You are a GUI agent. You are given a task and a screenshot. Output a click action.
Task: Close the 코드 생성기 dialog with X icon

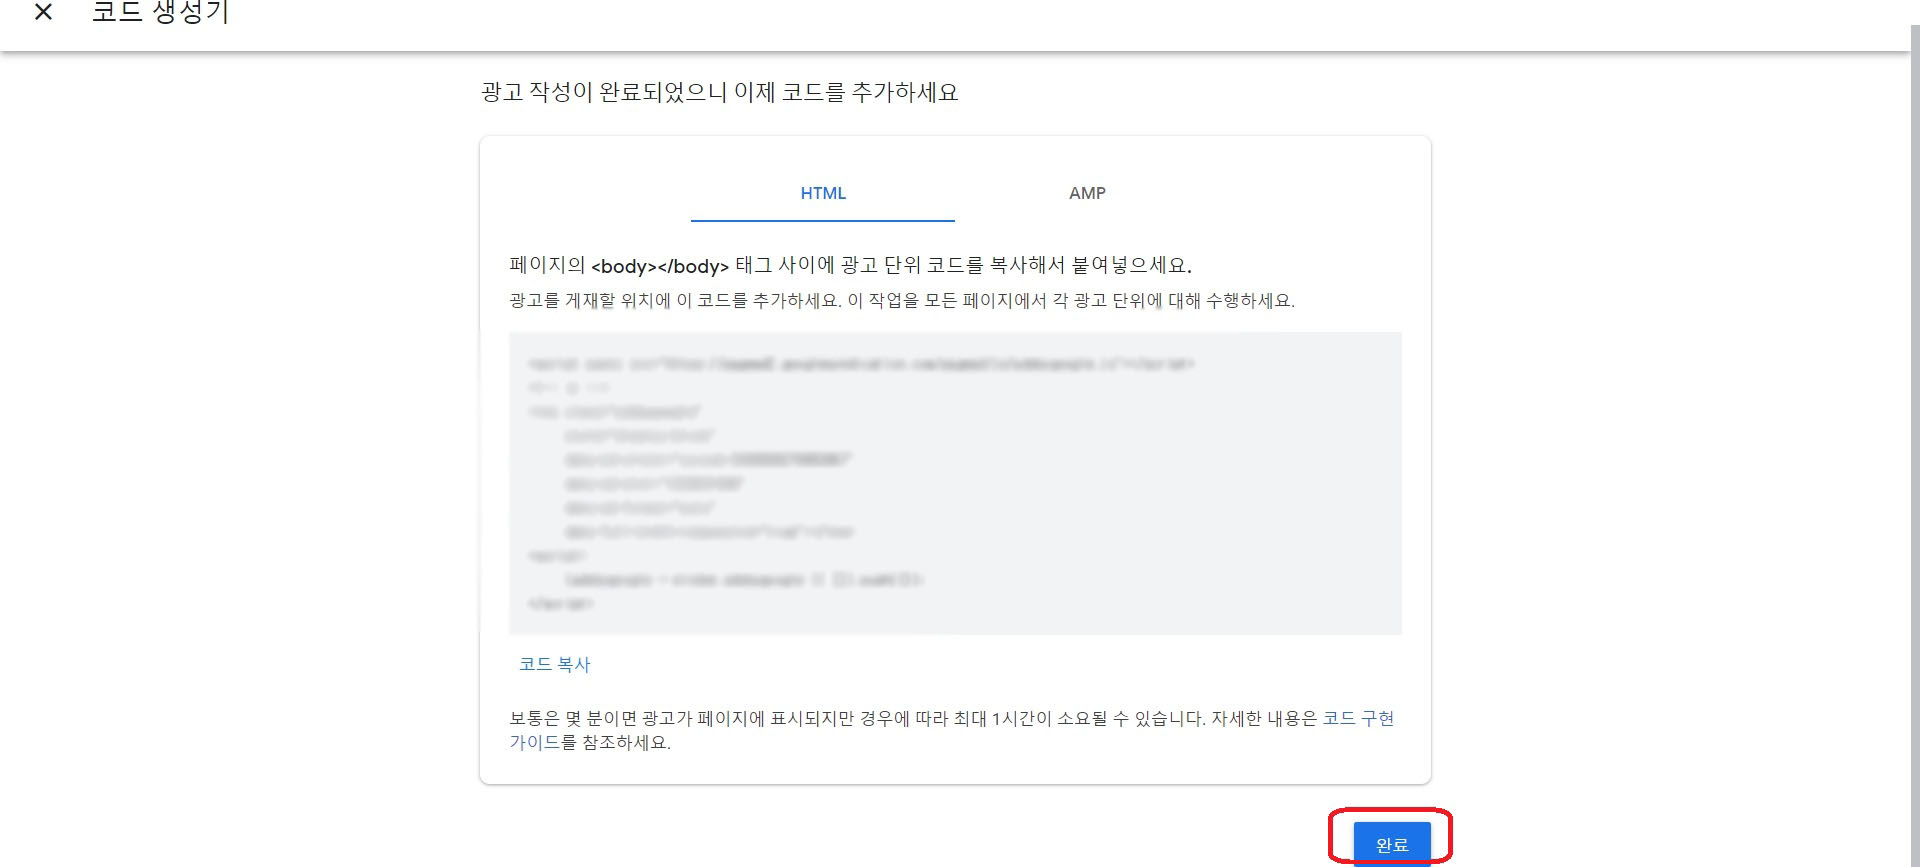43,13
